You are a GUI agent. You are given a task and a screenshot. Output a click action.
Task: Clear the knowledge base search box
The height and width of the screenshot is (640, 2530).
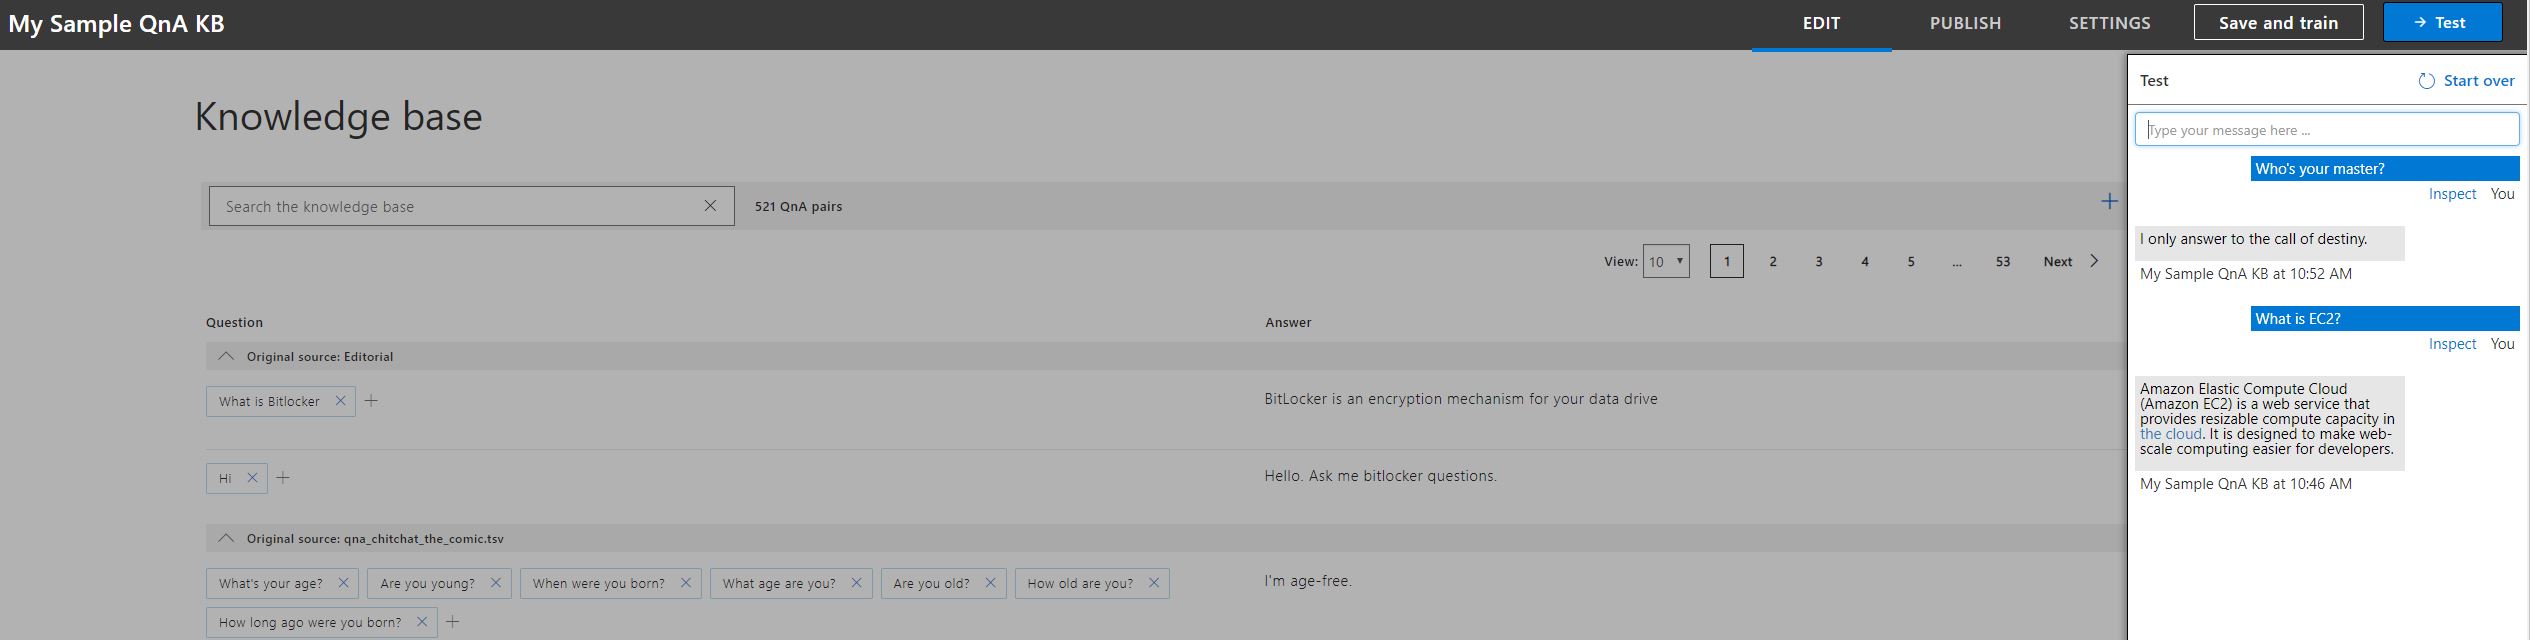tap(710, 206)
